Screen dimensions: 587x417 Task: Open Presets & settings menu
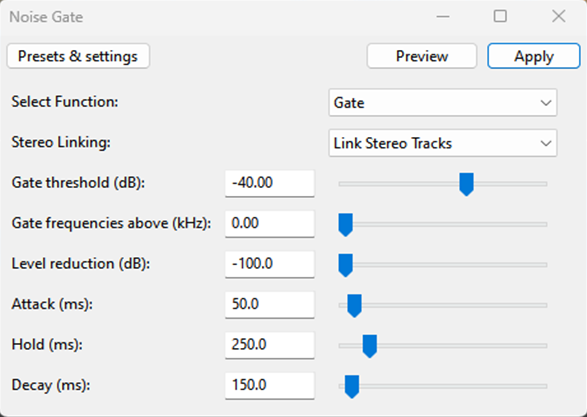click(x=78, y=56)
